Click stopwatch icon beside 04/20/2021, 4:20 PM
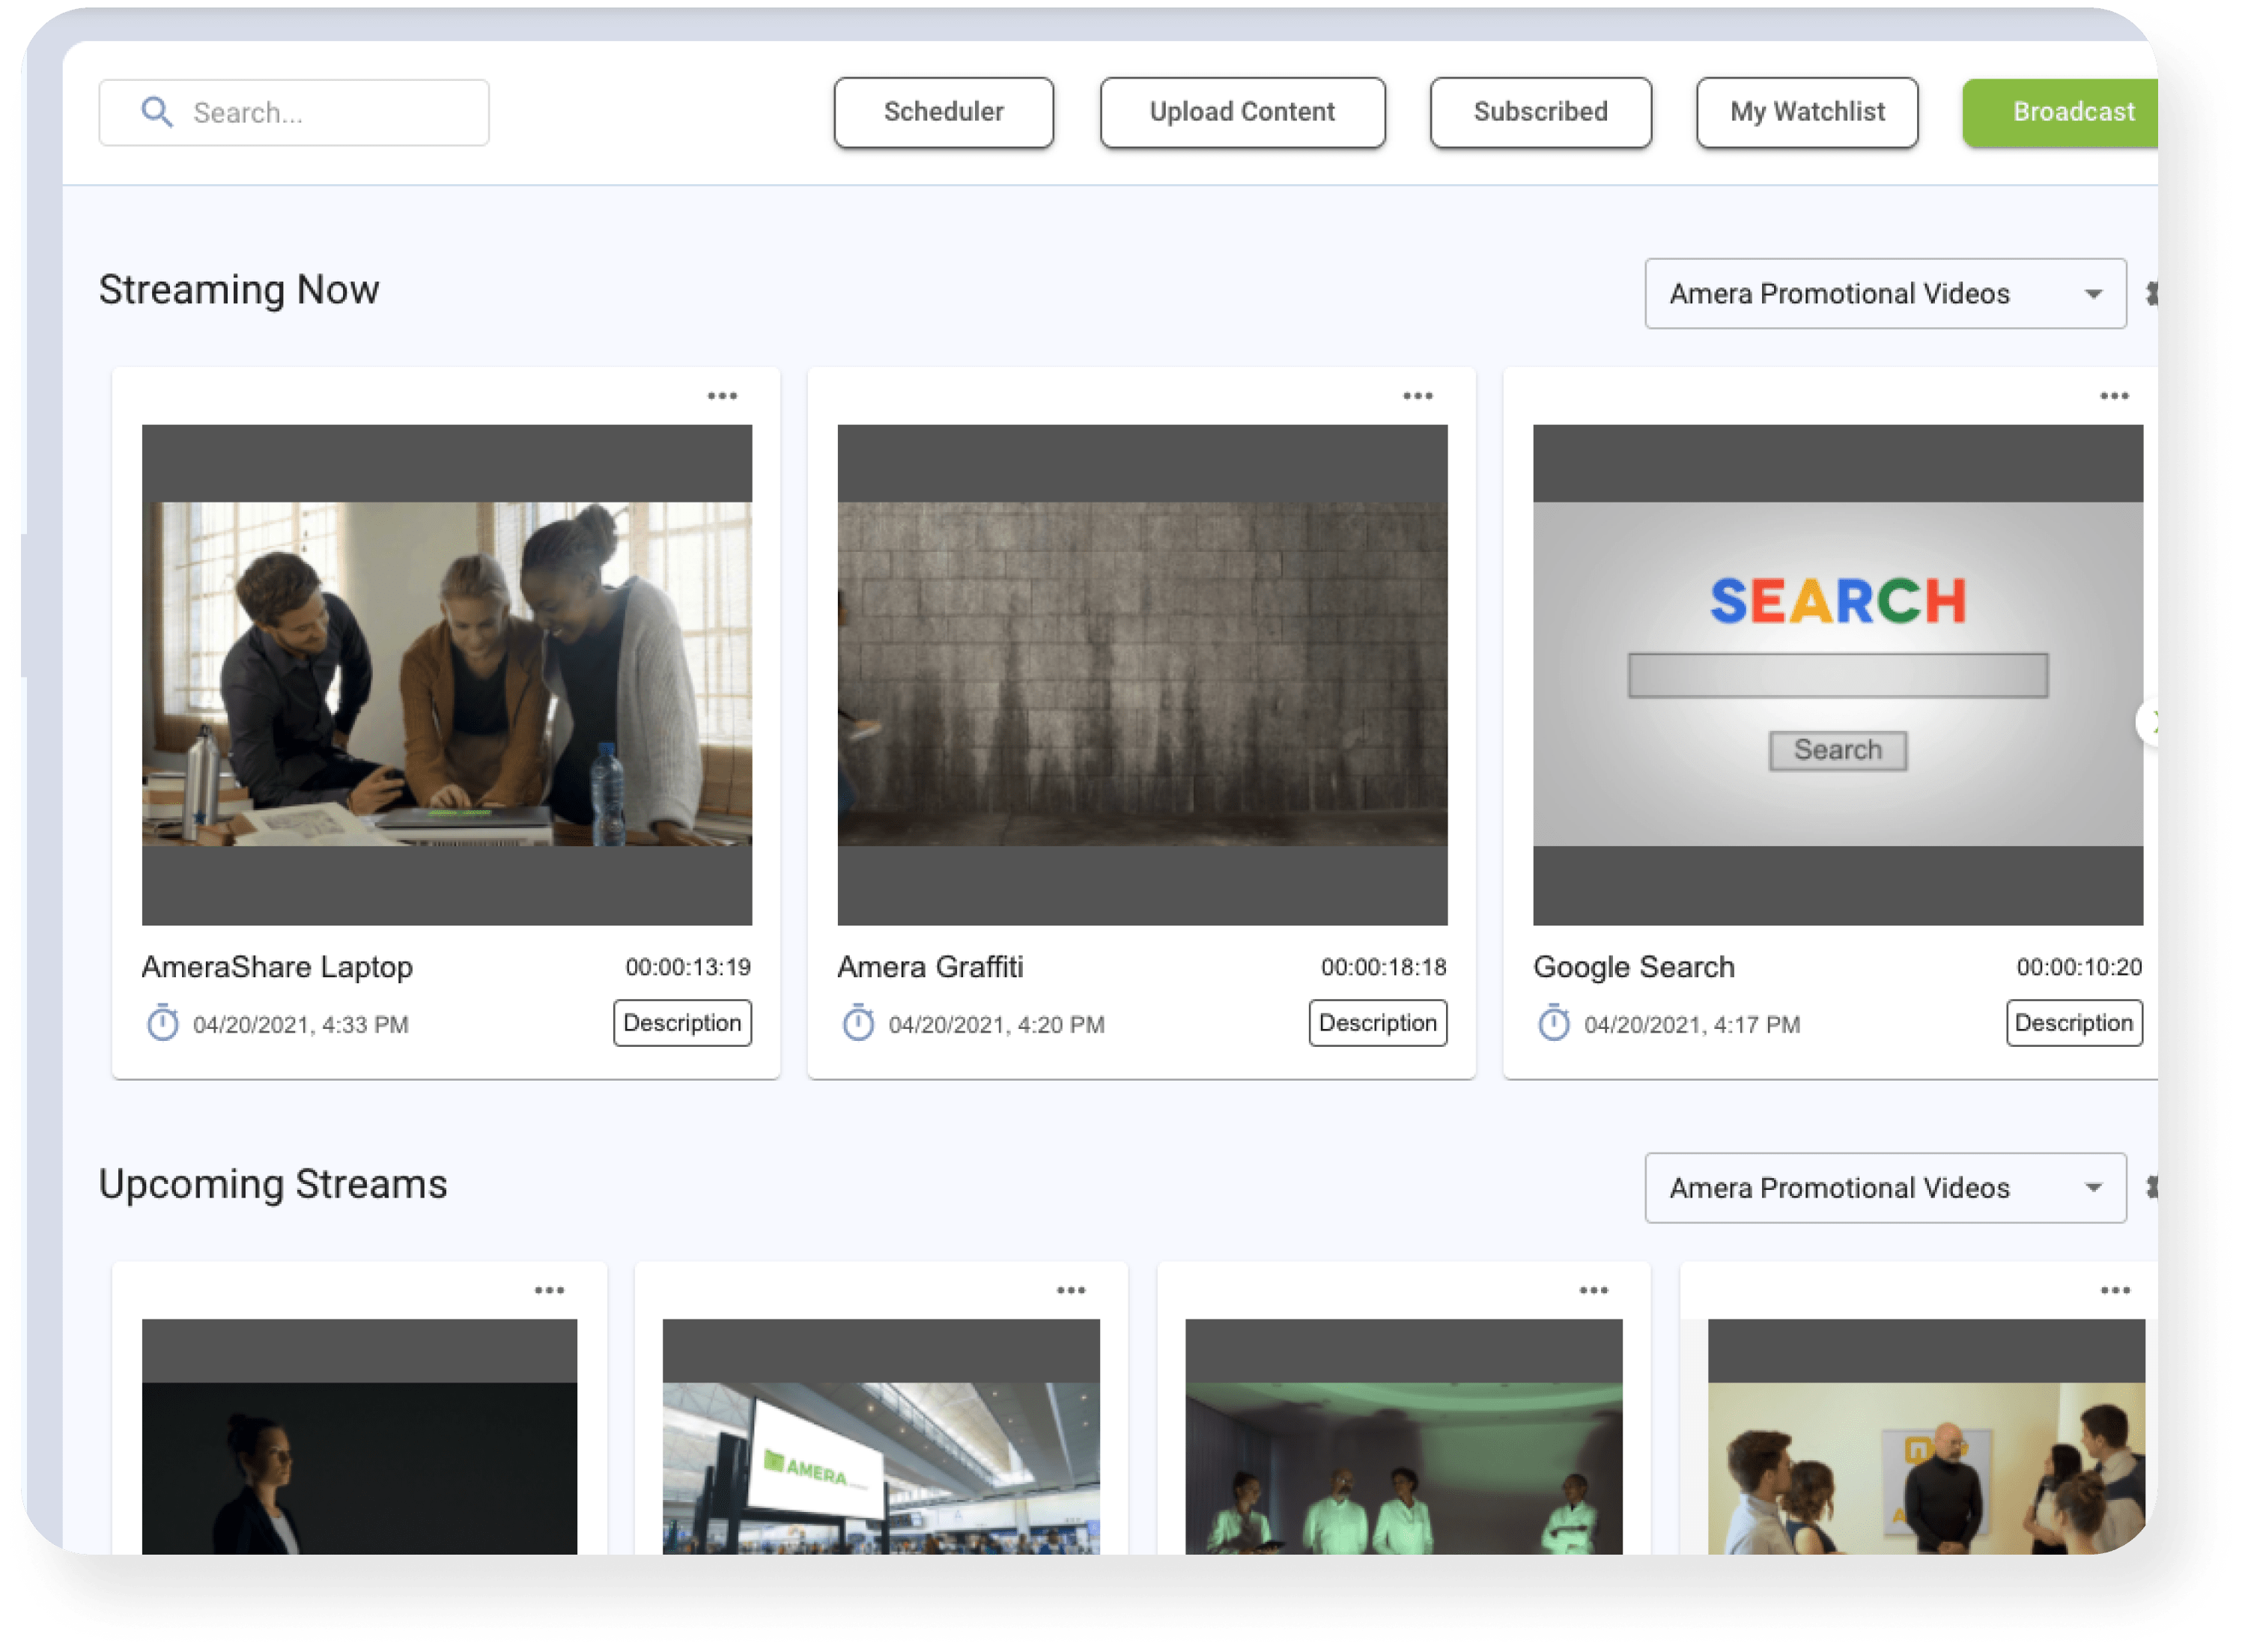The height and width of the screenshot is (1652, 2242). click(857, 1023)
